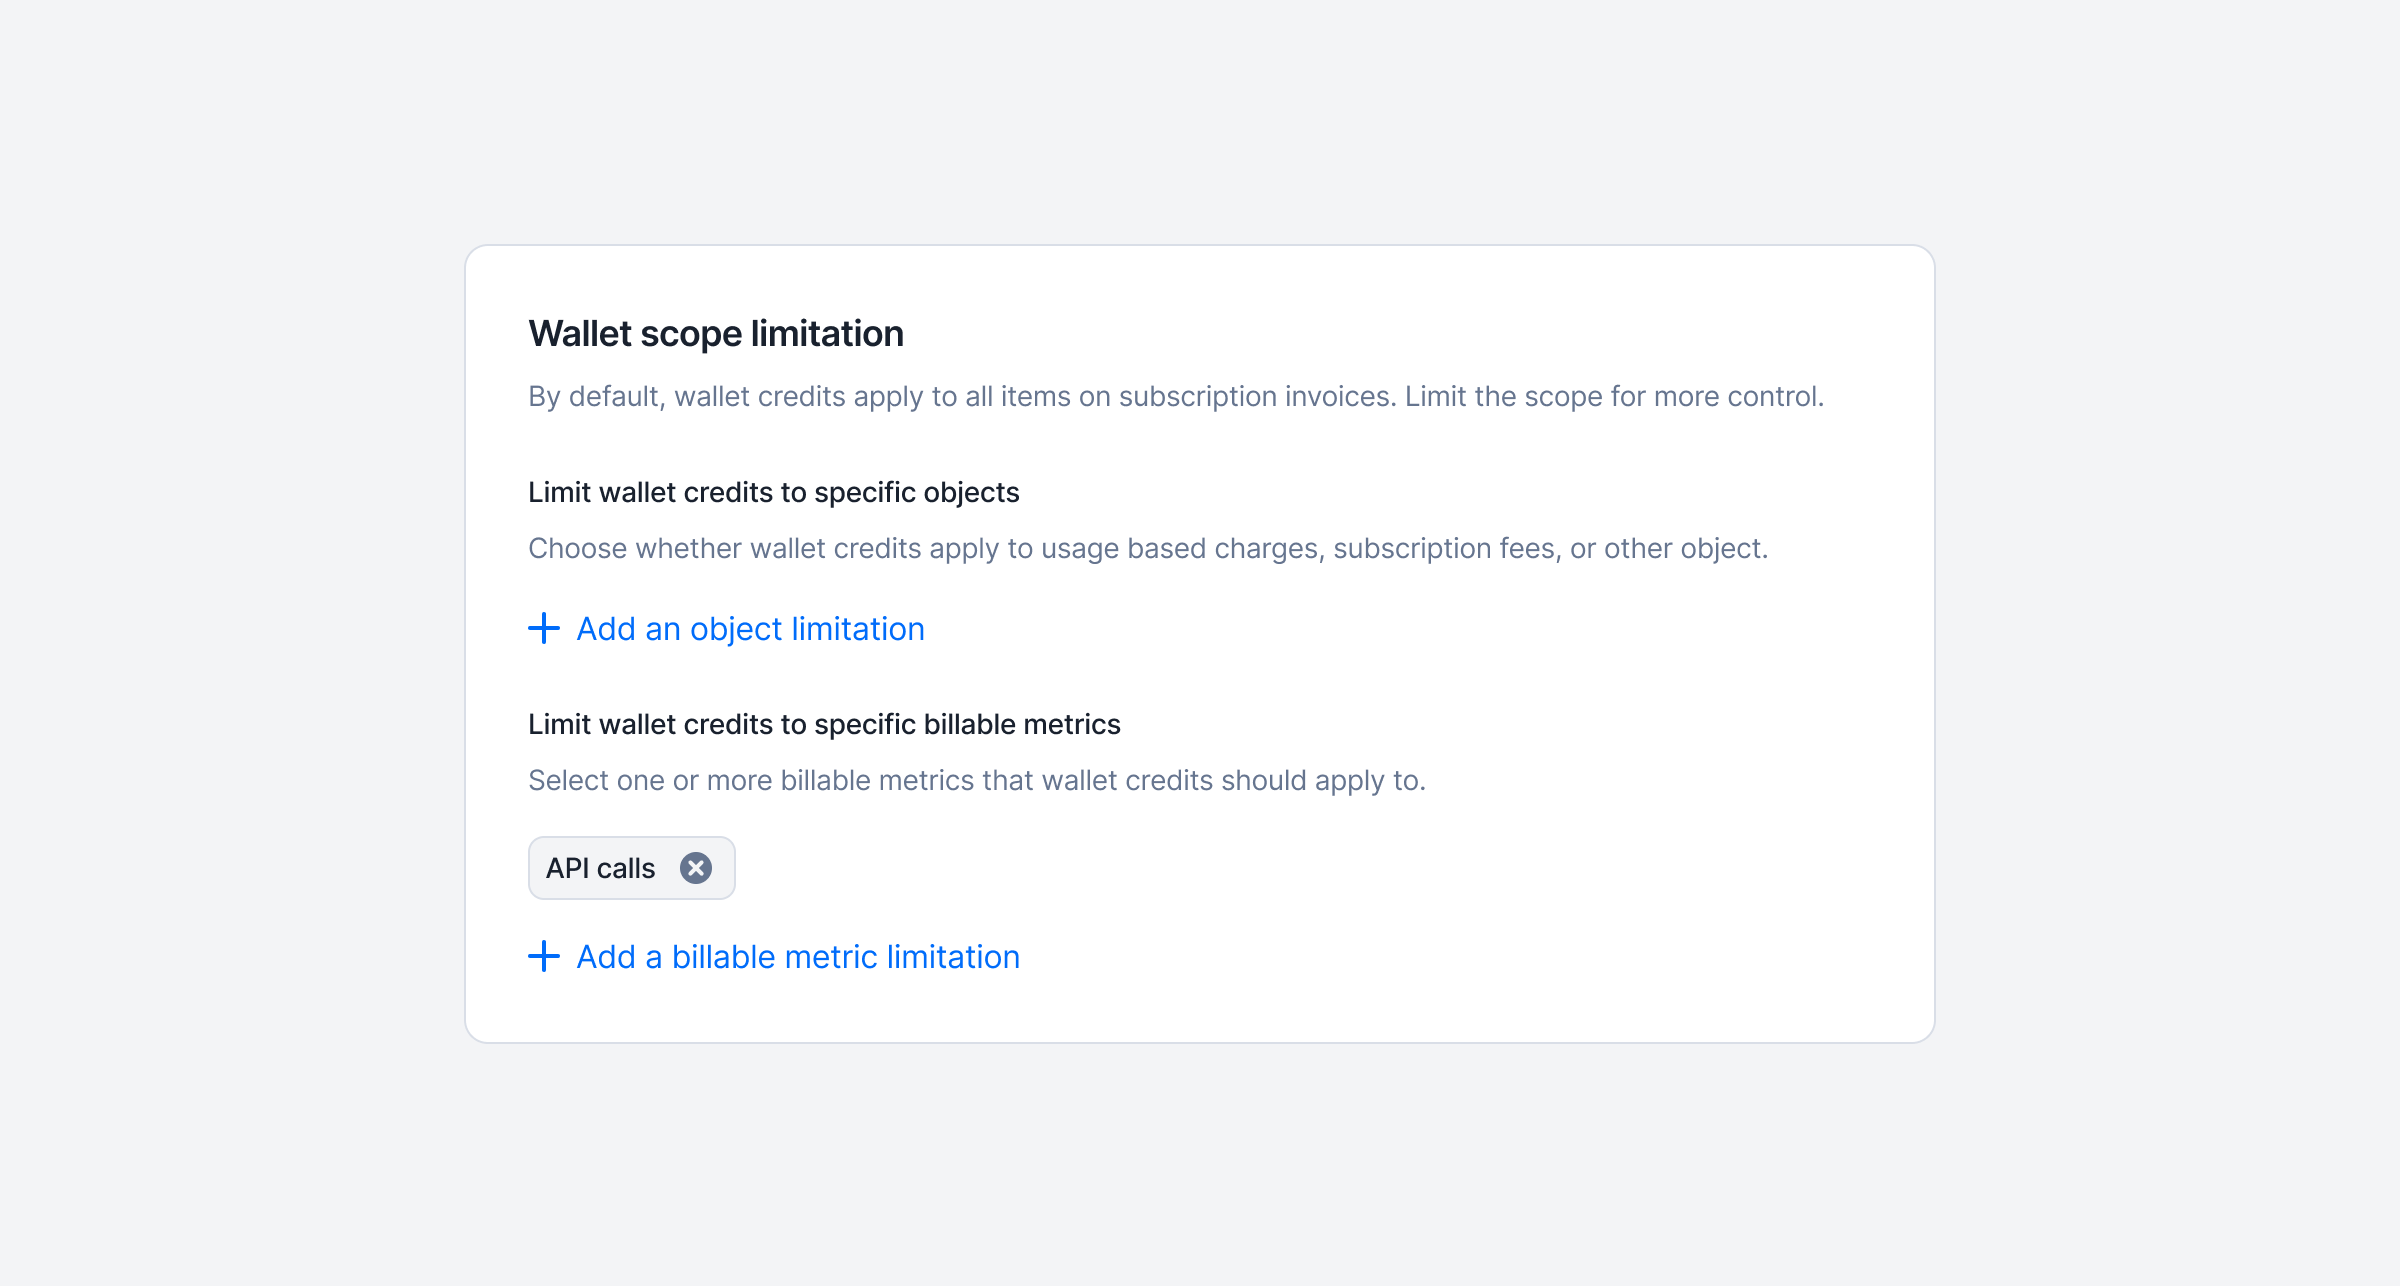The width and height of the screenshot is (2400, 1286).
Task: Click the Limit wallet credits to specific objects heading
Action: [x=773, y=493]
